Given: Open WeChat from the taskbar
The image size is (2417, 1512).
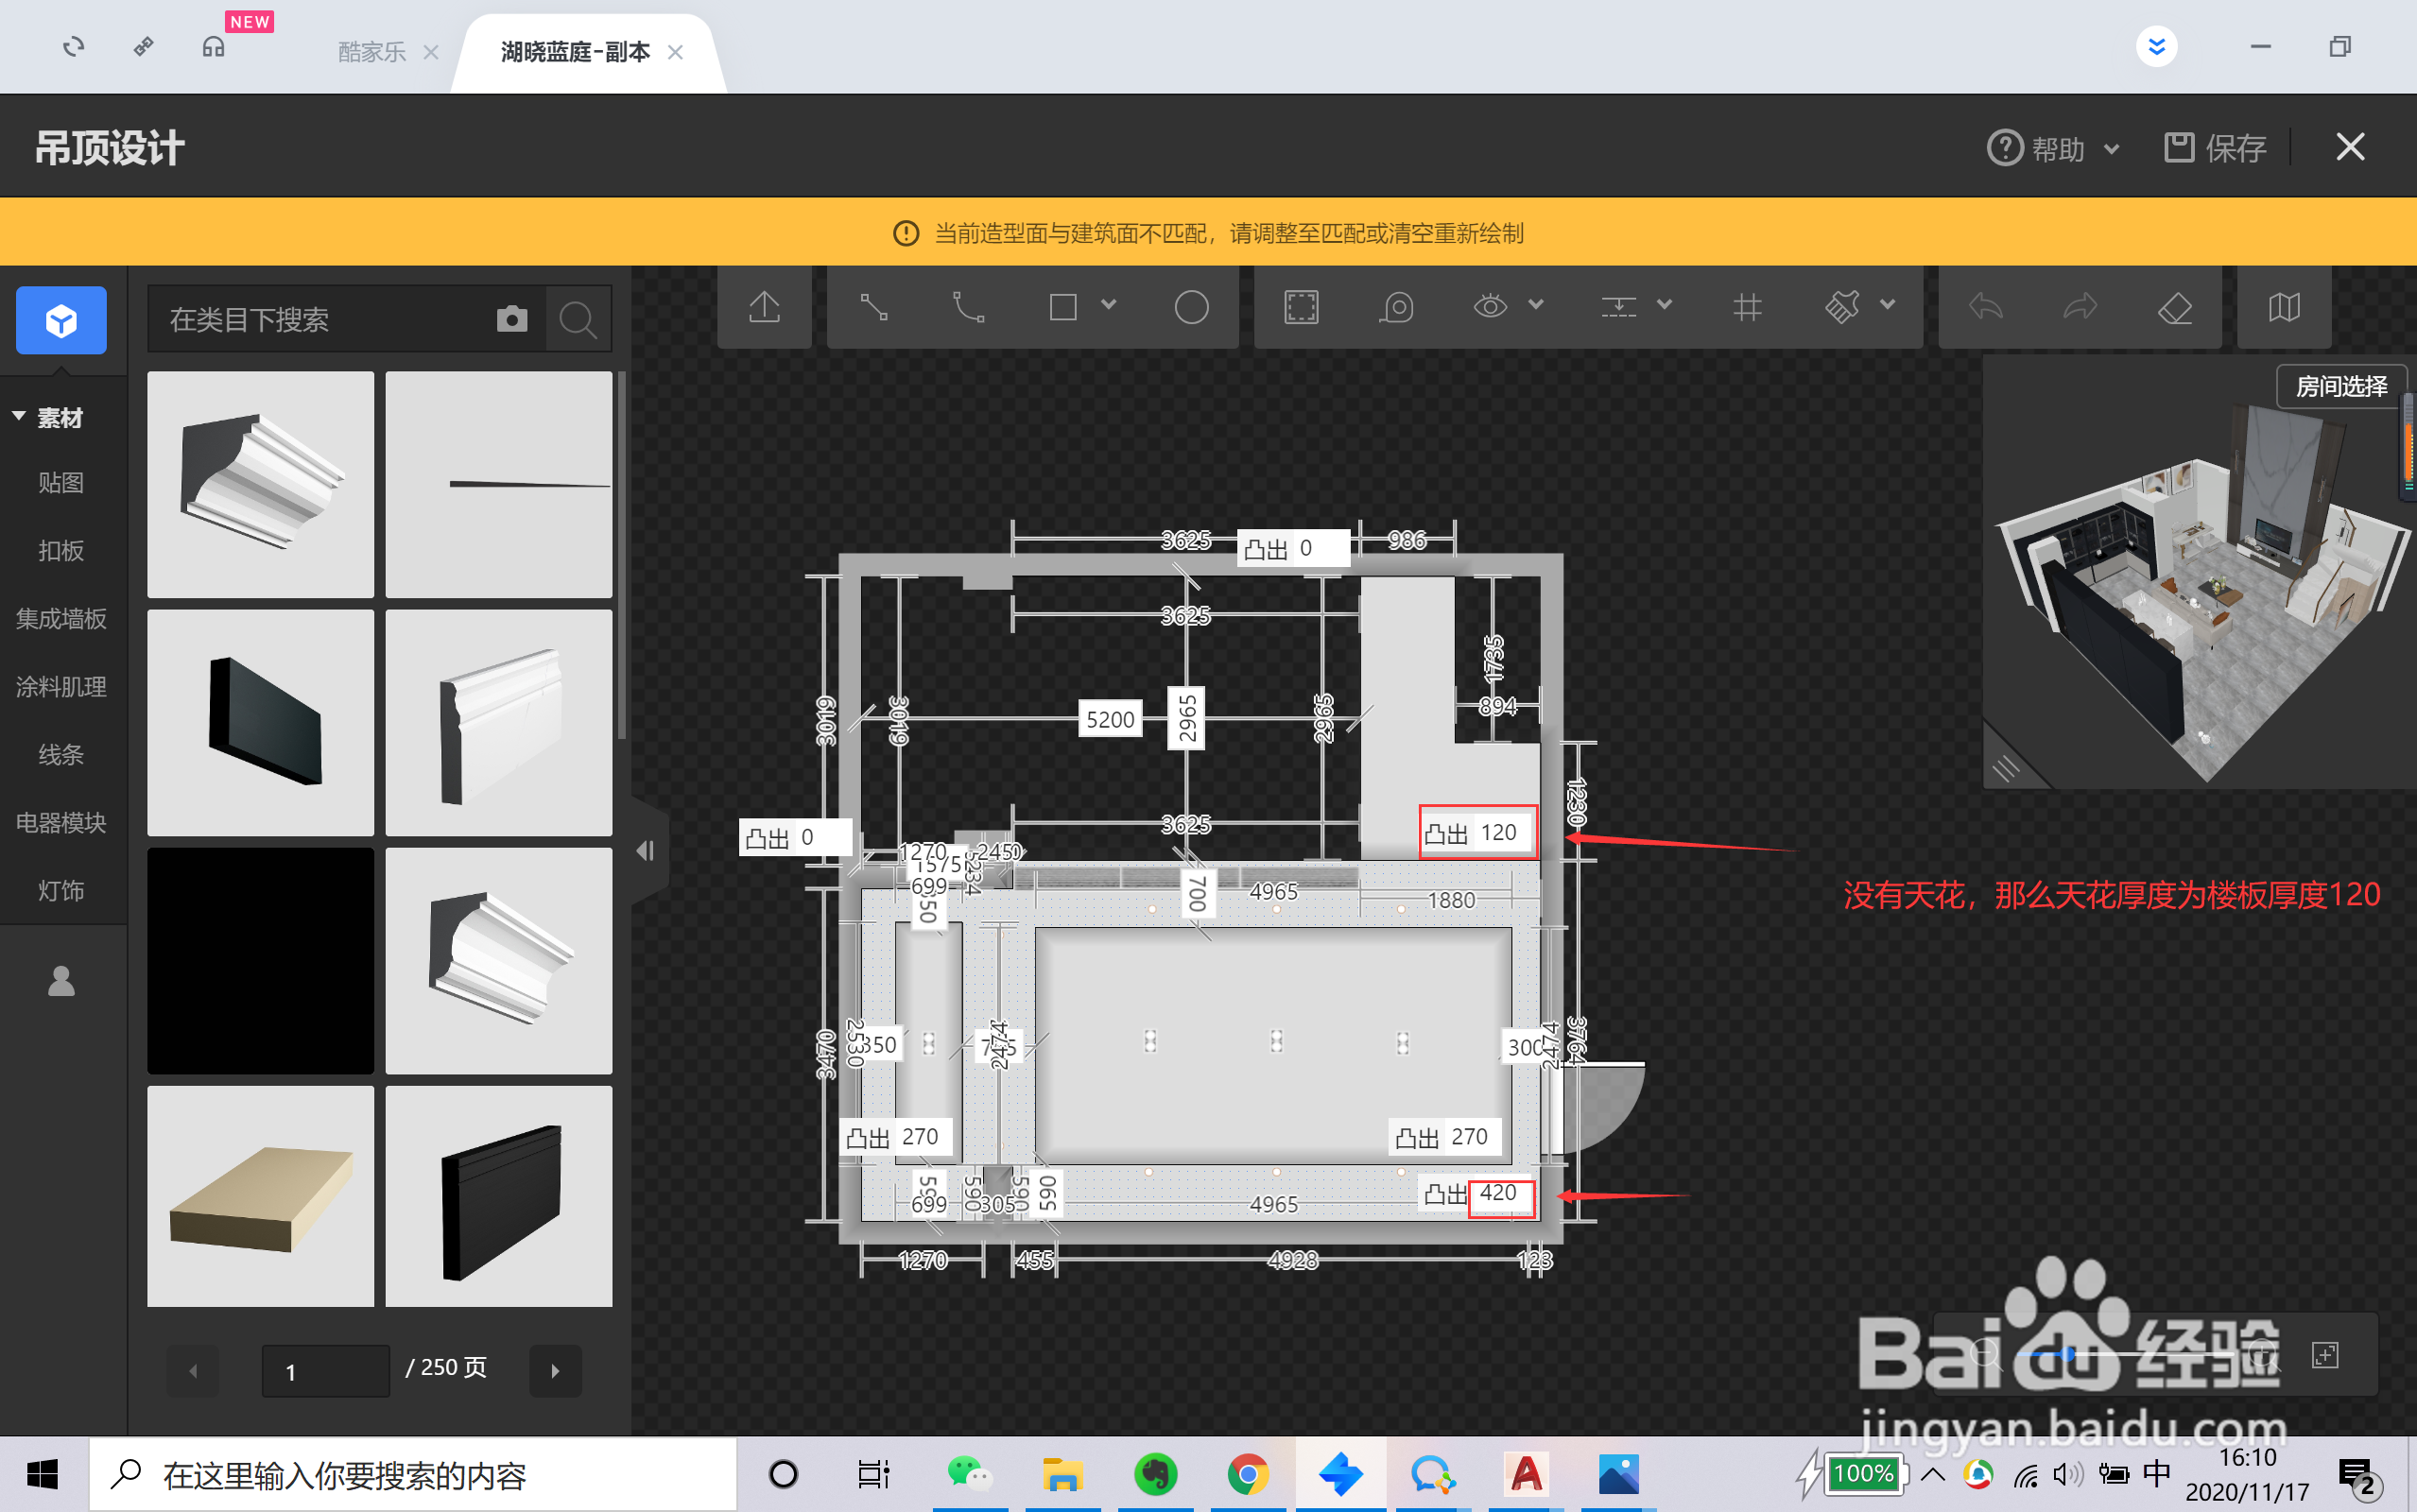Looking at the screenshot, I should click(x=968, y=1473).
